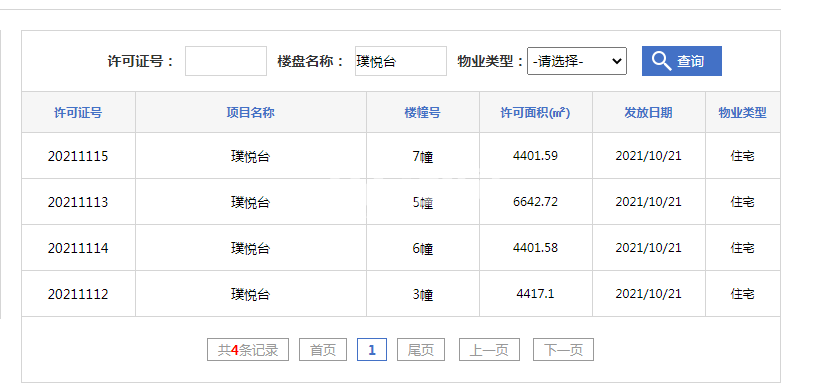Select page number 1
The width and height of the screenshot is (819, 387).
tap(372, 350)
